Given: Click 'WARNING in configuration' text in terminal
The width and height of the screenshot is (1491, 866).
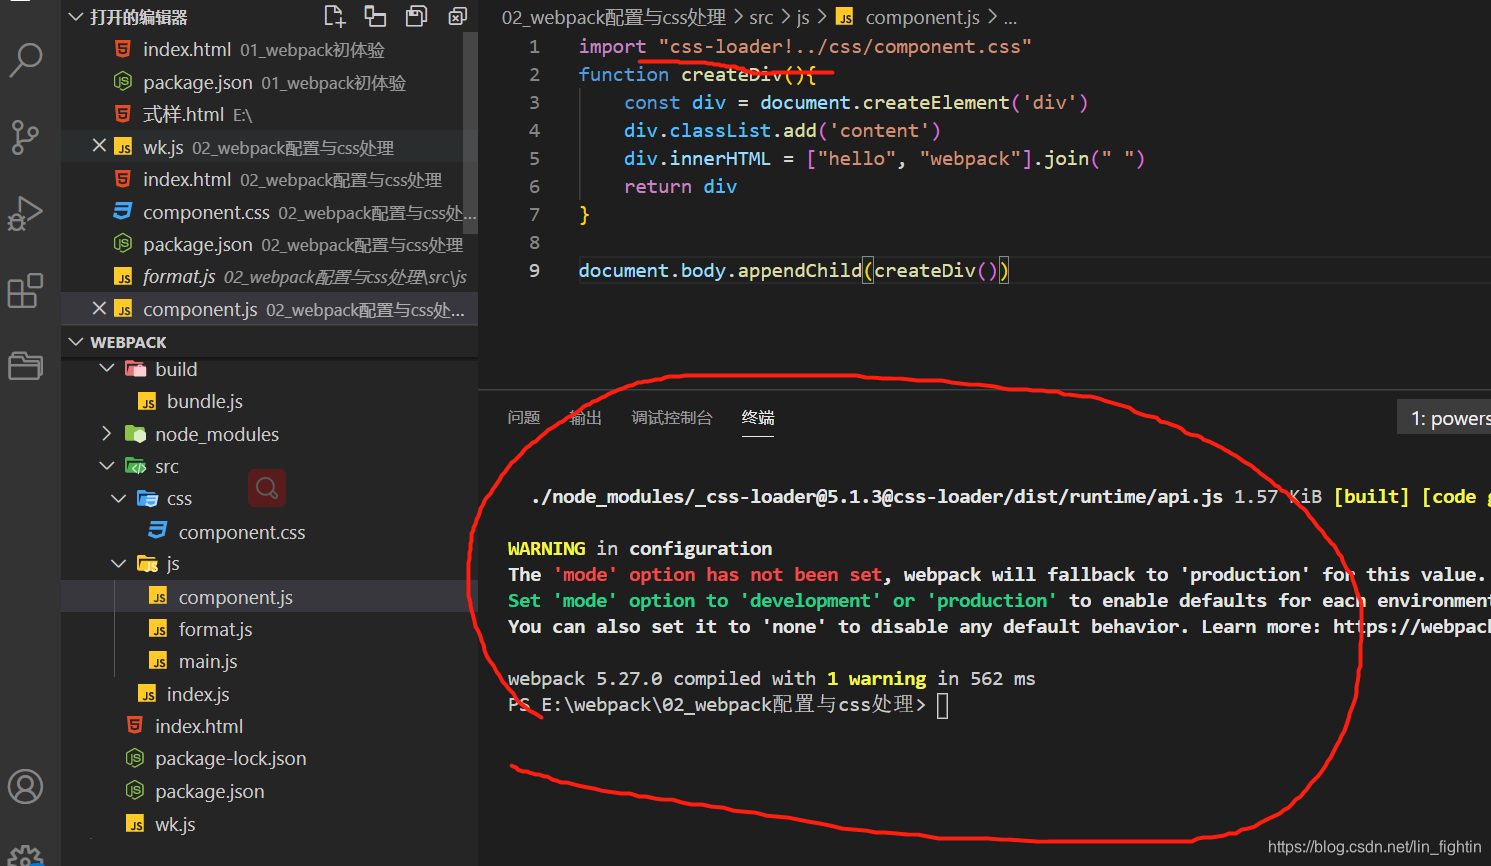Looking at the screenshot, I should (640, 549).
